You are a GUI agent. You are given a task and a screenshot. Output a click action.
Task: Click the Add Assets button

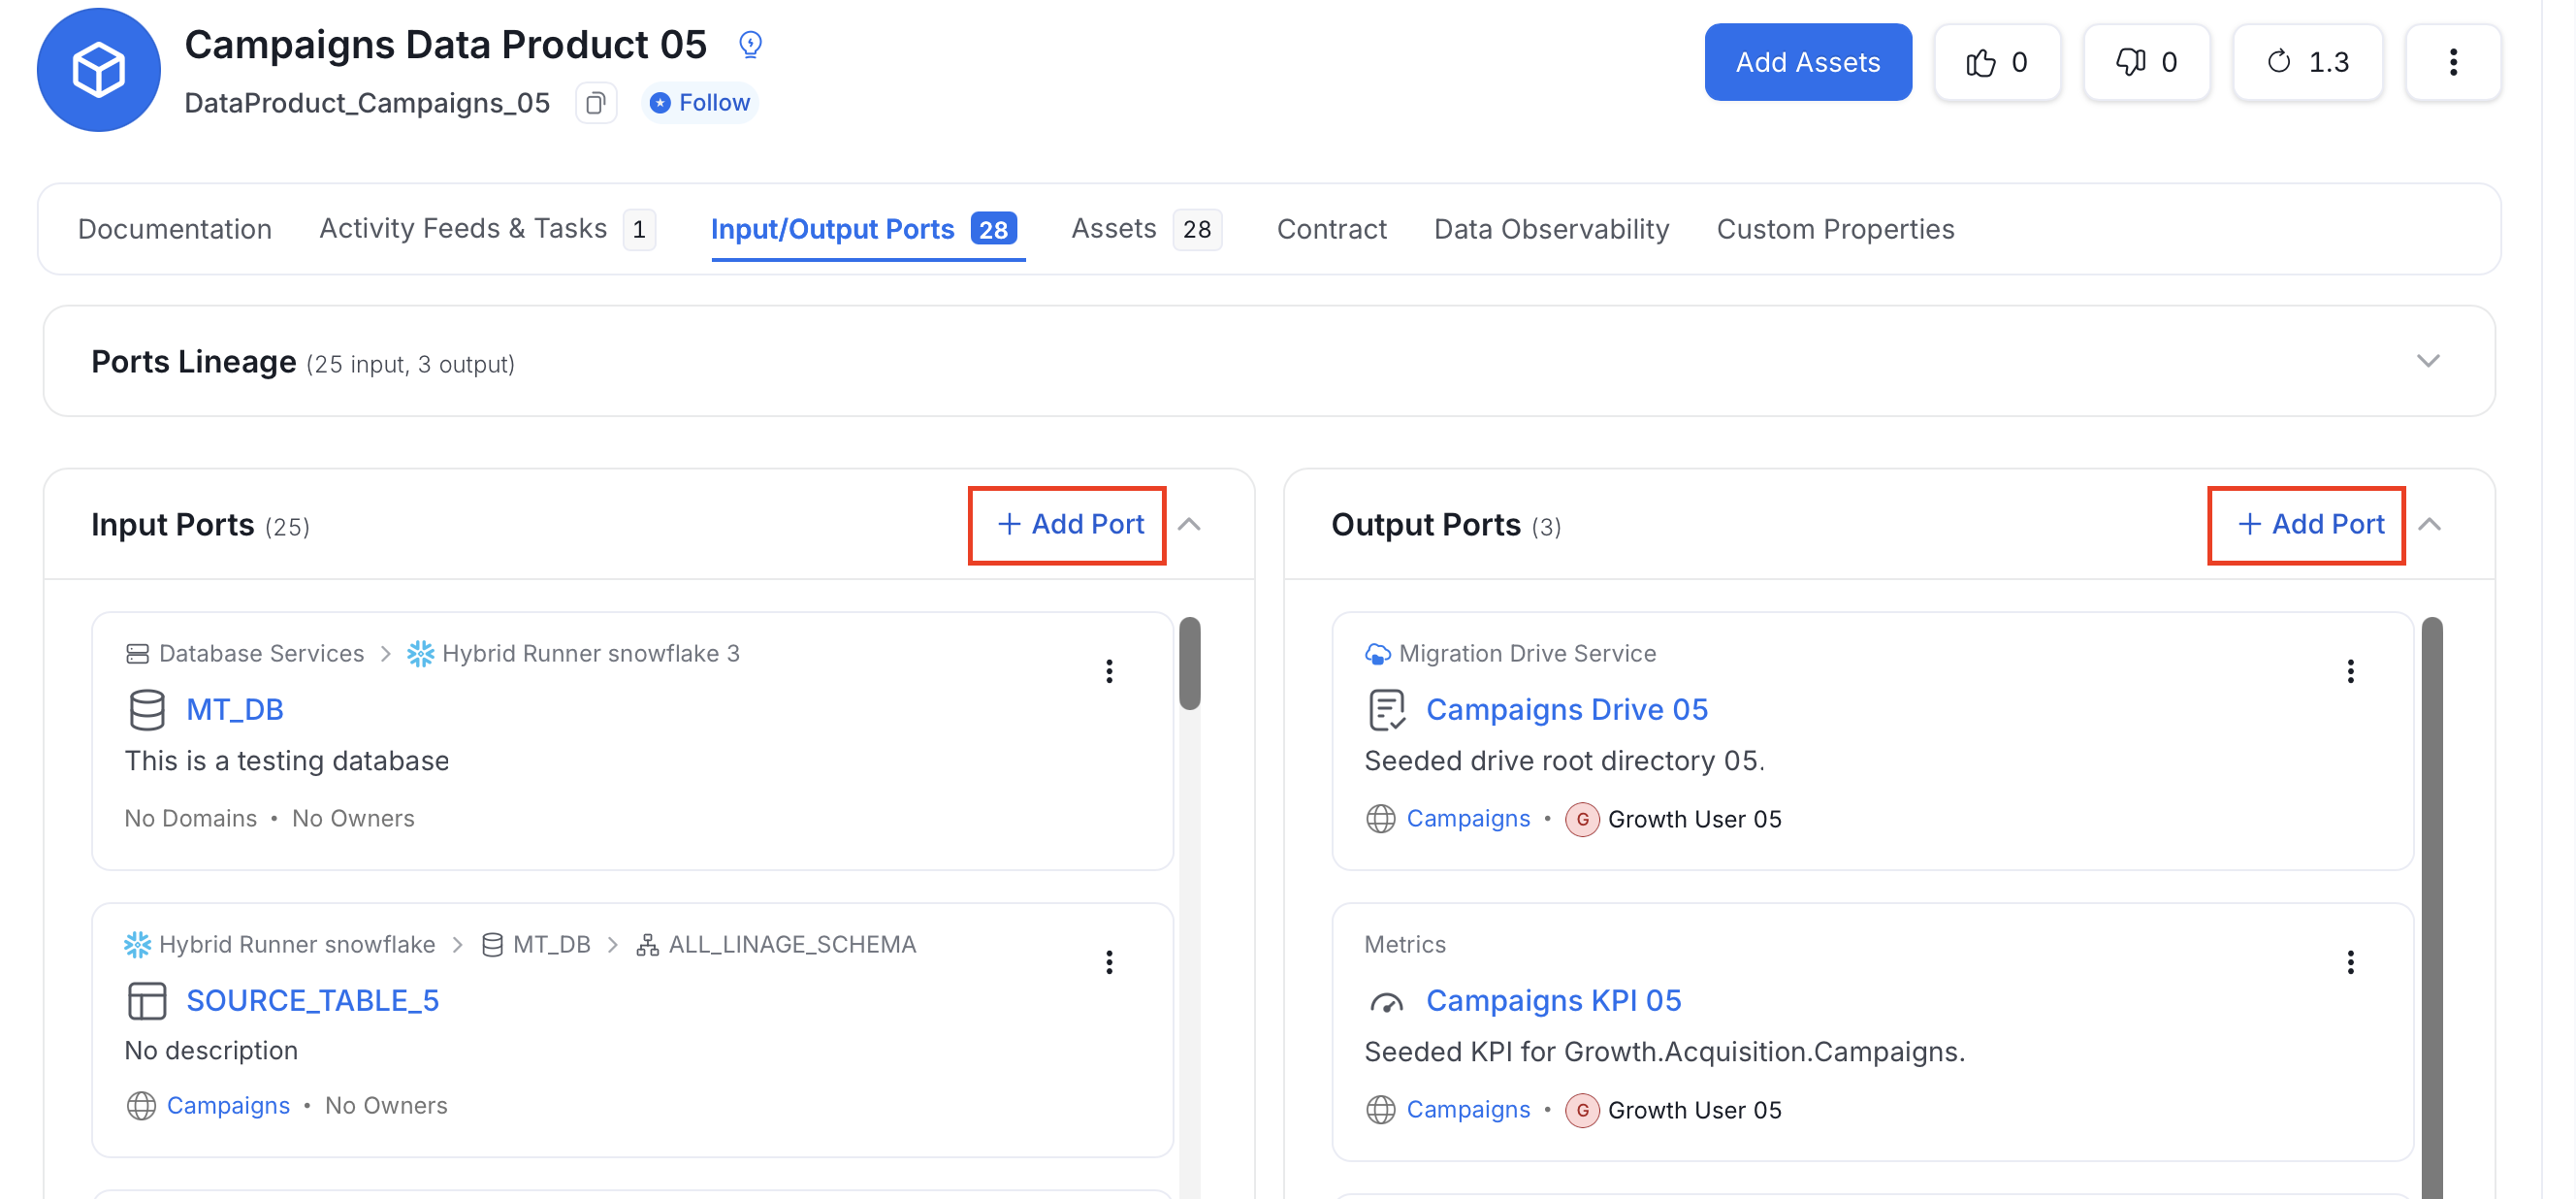point(1807,62)
